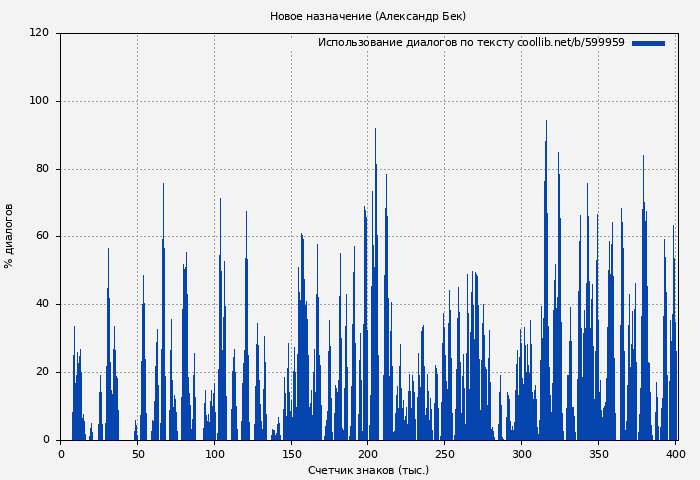Select the 60 tick on the y-axis
This screenshot has width=700, height=480.
click(42, 237)
